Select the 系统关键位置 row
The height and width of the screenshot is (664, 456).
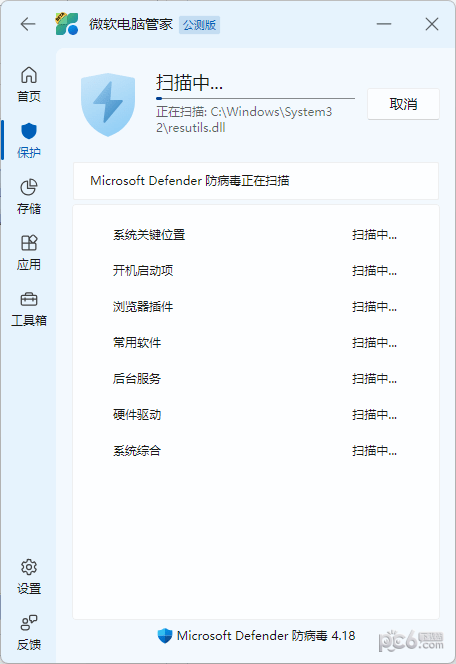(x=256, y=235)
